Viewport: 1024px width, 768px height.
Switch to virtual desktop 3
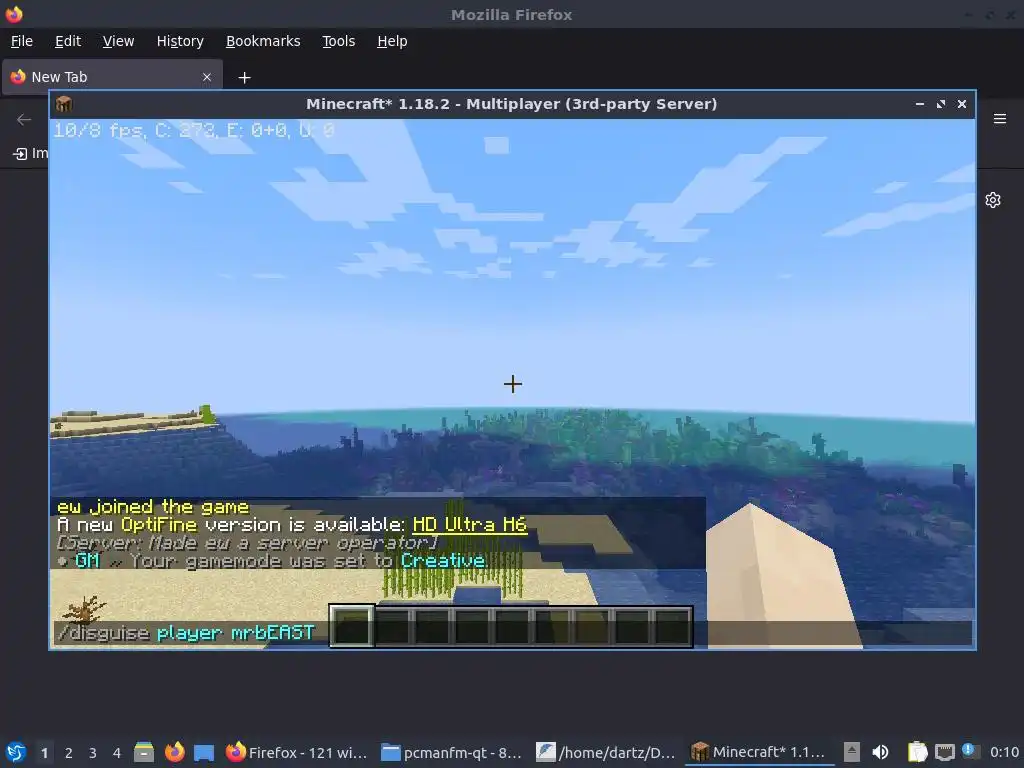[93, 753]
